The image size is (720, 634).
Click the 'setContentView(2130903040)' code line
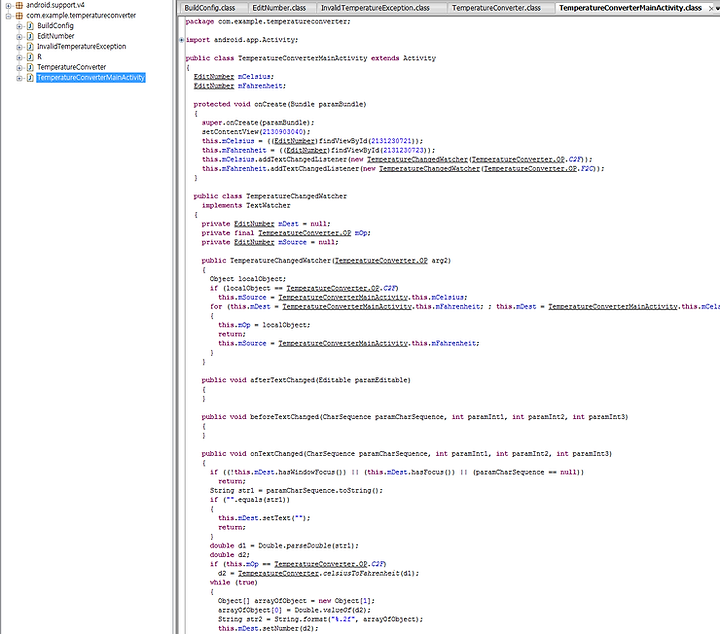click(x=256, y=132)
